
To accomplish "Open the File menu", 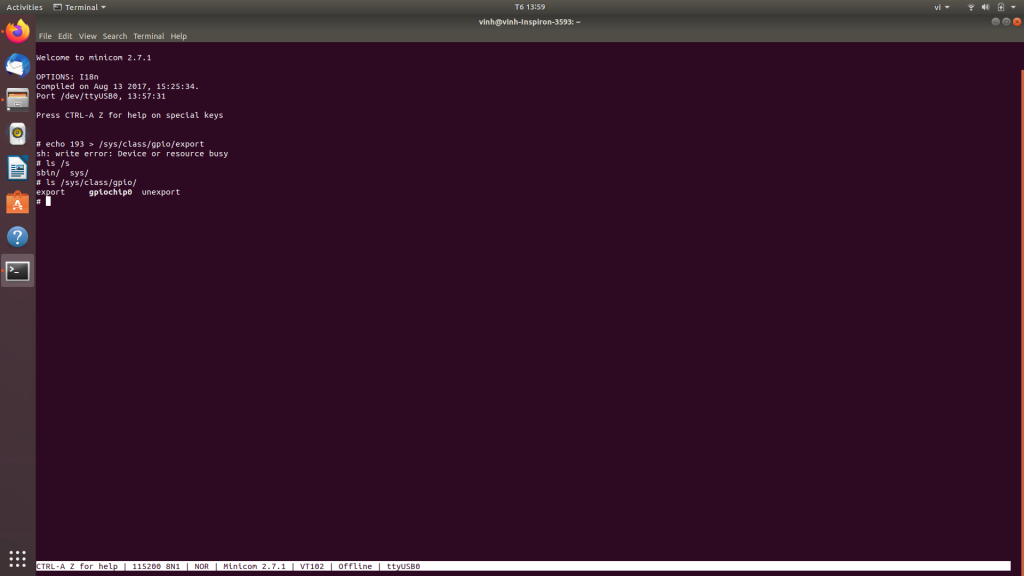I will click(x=45, y=36).
